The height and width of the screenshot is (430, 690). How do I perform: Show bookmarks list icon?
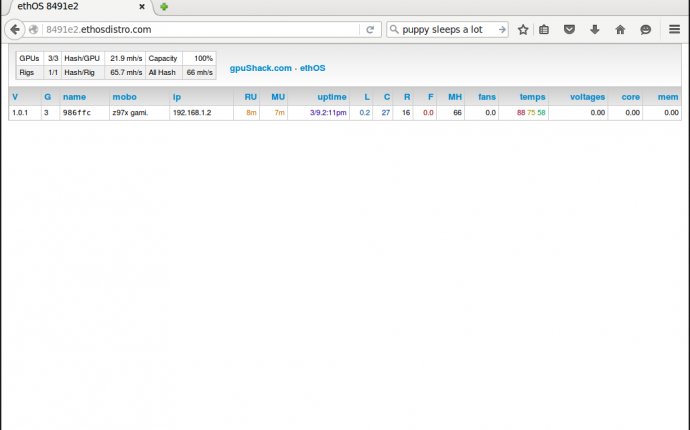click(x=544, y=29)
